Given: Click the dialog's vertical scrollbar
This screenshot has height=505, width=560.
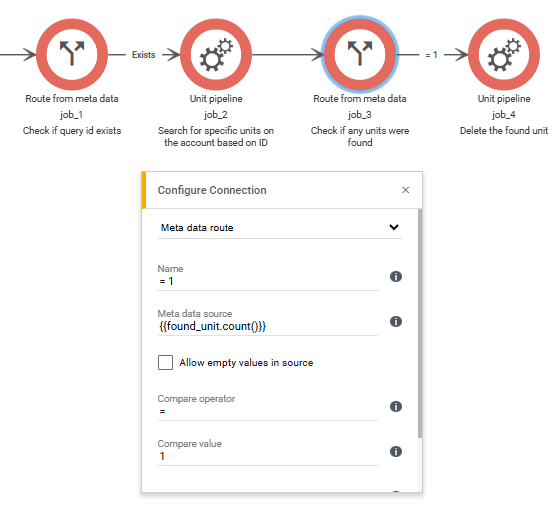Looking at the screenshot, I should pyautogui.click(x=420, y=323).
